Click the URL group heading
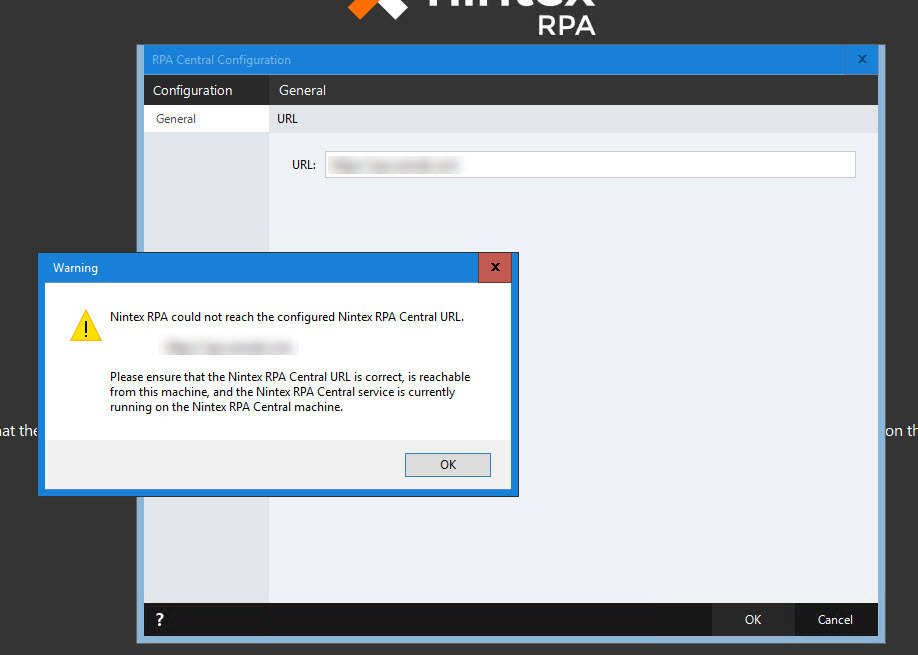This screenshot has width=918, height=655. pyautogui.click(x=287, y=119)
